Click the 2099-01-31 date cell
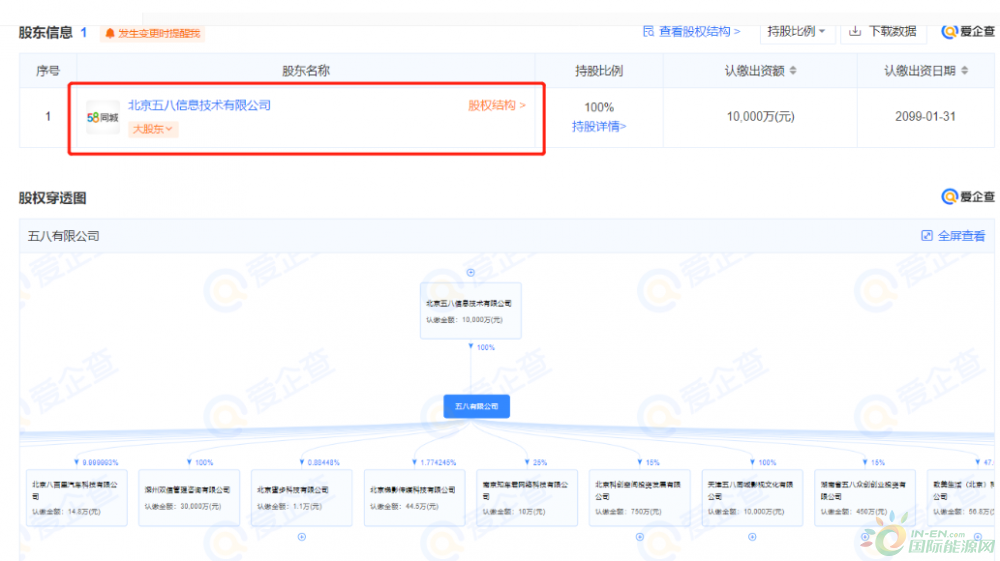The image size is (1000, 561). tap(925, 117)
